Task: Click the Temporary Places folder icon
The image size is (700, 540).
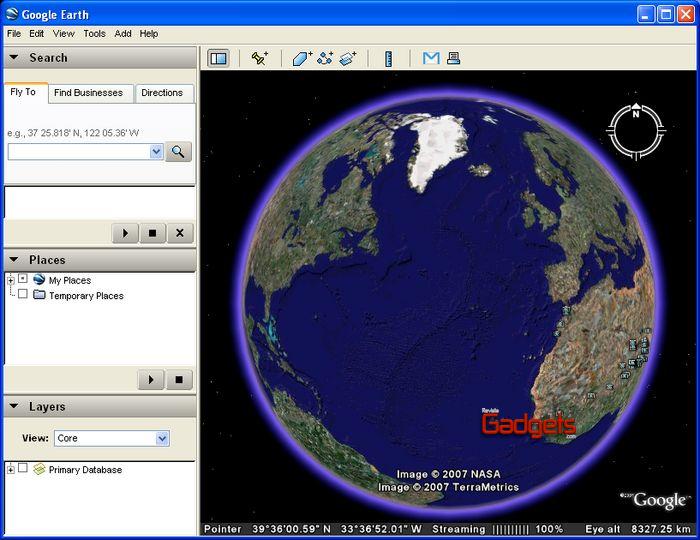Action: tap(39, 295)
